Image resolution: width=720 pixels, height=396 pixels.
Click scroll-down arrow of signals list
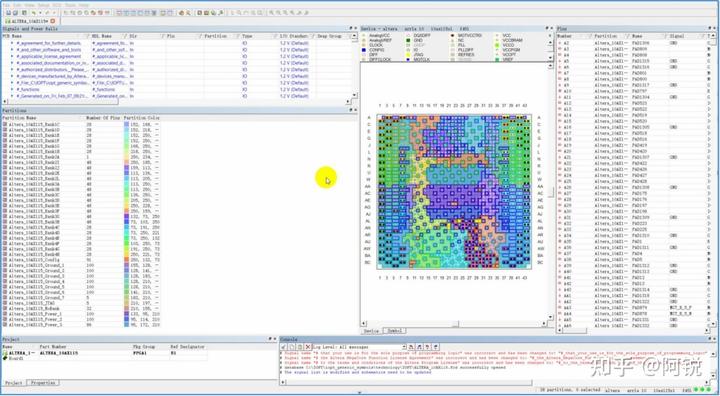[354, 95]
